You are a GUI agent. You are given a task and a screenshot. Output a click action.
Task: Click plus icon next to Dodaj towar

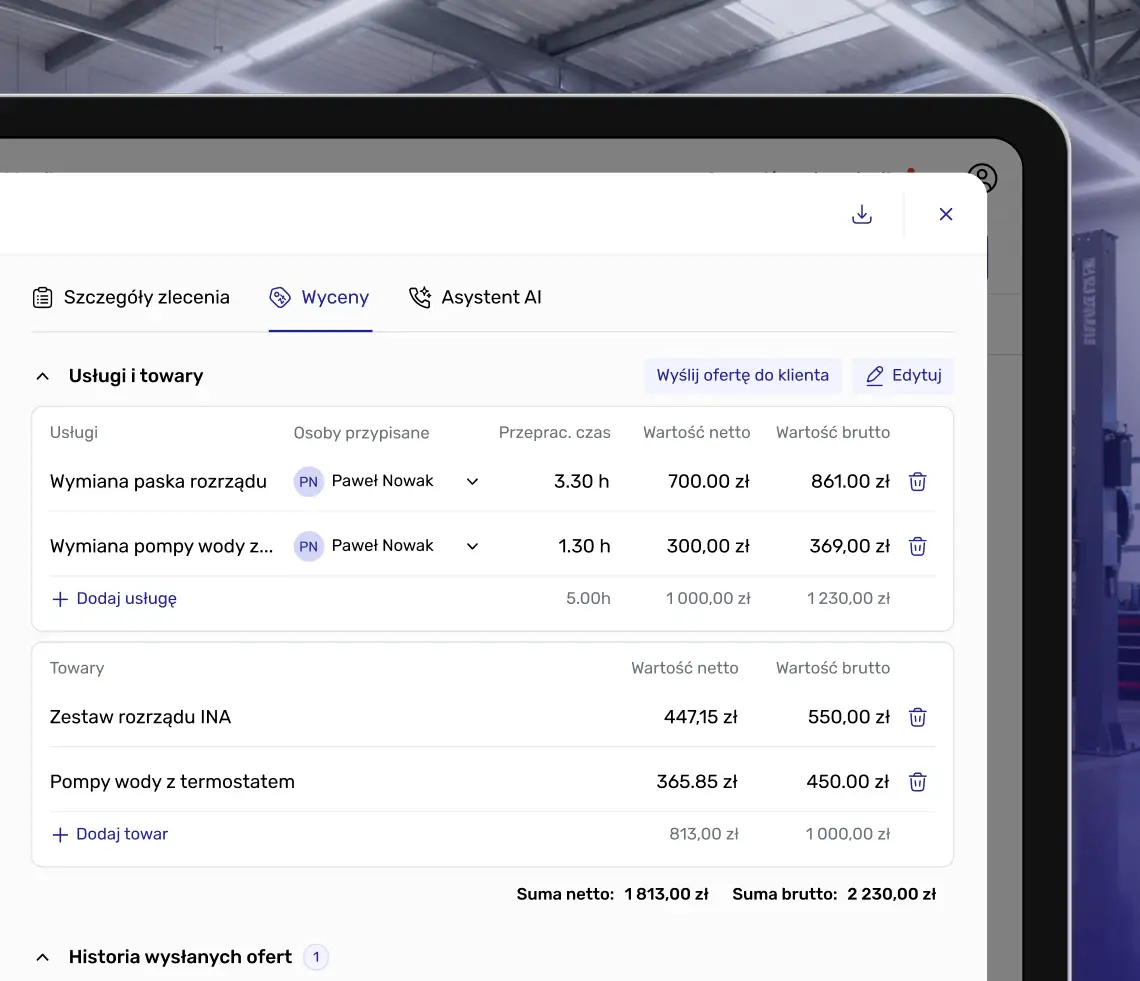[60, 834]
